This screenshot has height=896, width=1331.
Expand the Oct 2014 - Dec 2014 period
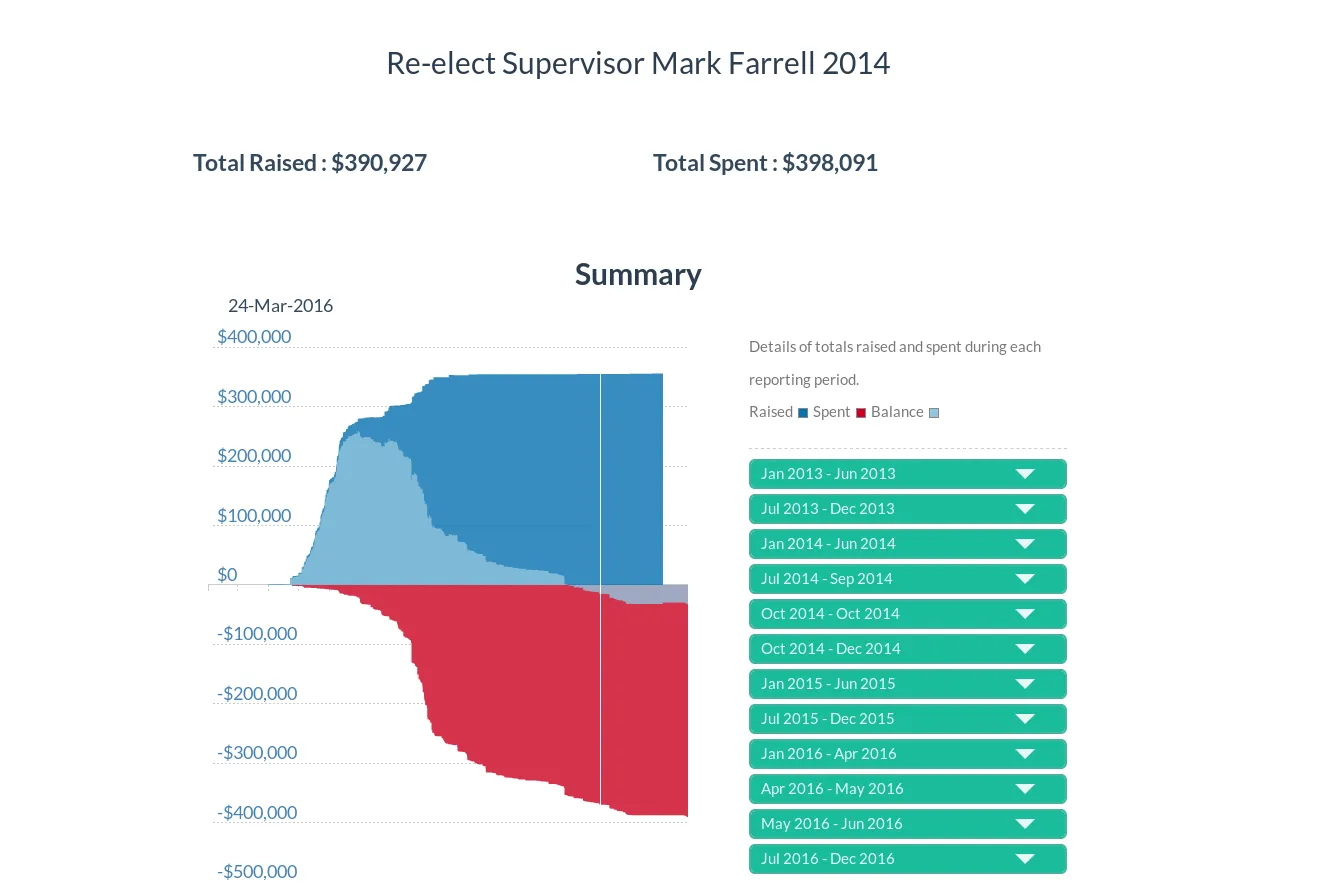point(906,648)
